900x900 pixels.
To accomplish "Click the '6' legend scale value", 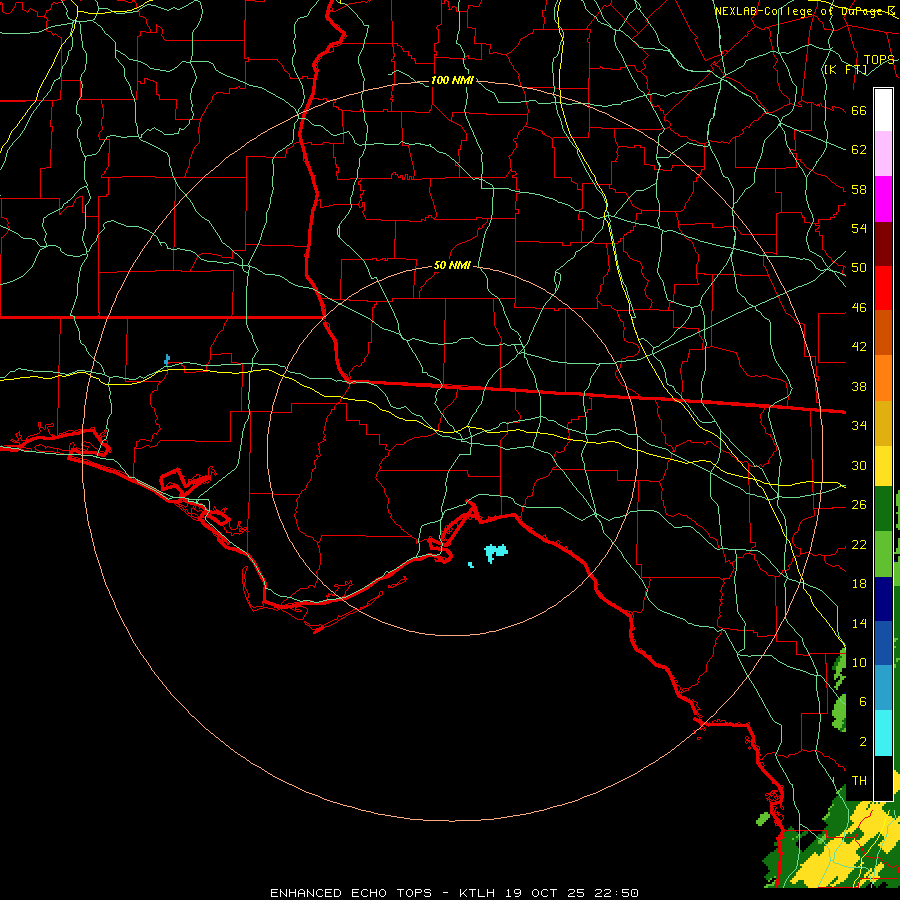I will (x=863, y=701).
